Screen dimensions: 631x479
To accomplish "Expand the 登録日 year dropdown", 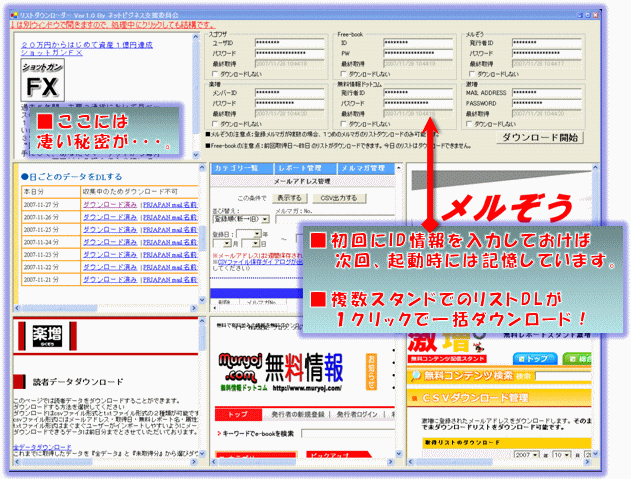I will (x=249, y=234).
